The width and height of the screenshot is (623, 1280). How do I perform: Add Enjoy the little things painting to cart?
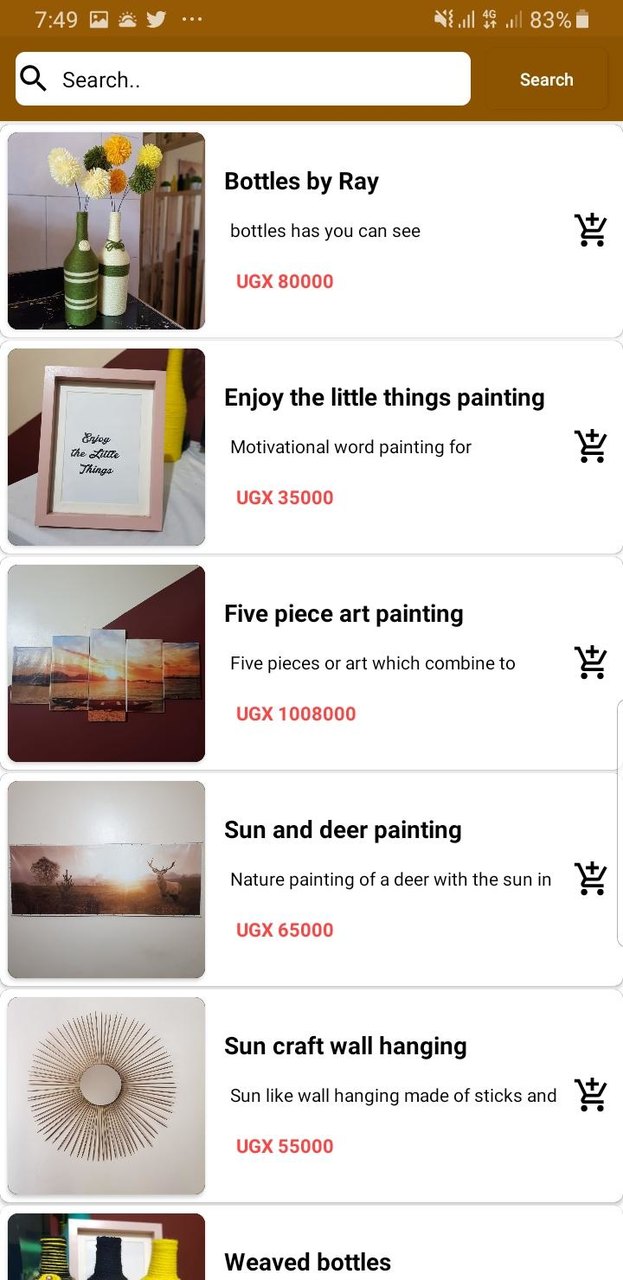click(x=591, y=446)
